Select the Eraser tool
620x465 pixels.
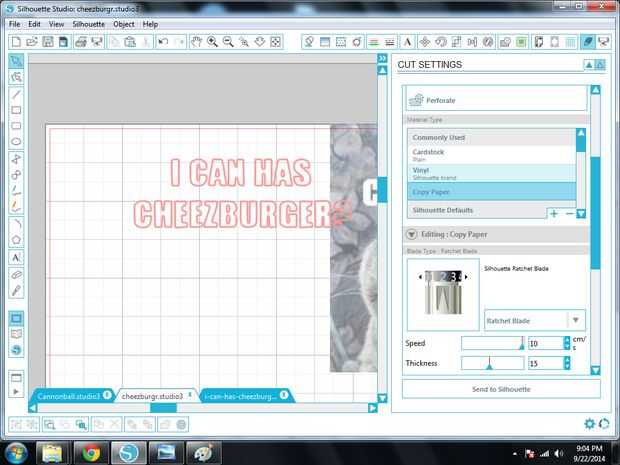coord(16,275)
